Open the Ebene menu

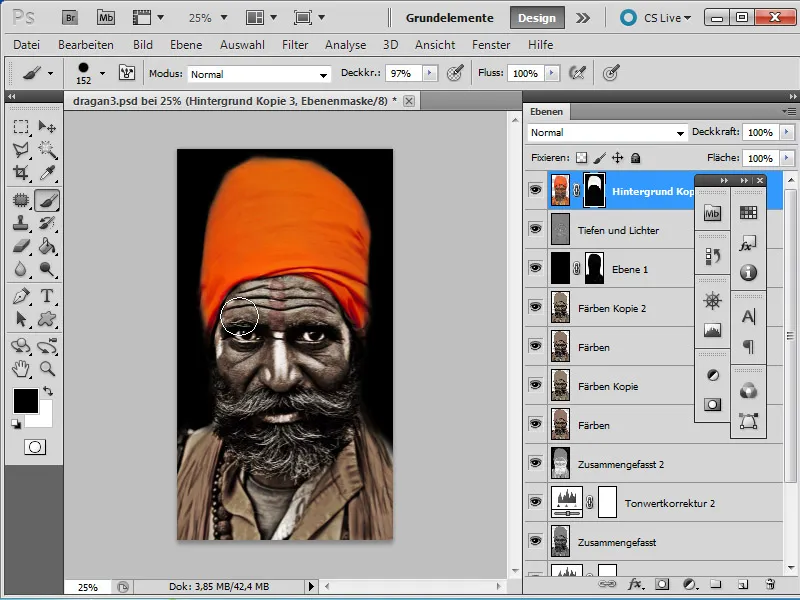click(186, 45)
